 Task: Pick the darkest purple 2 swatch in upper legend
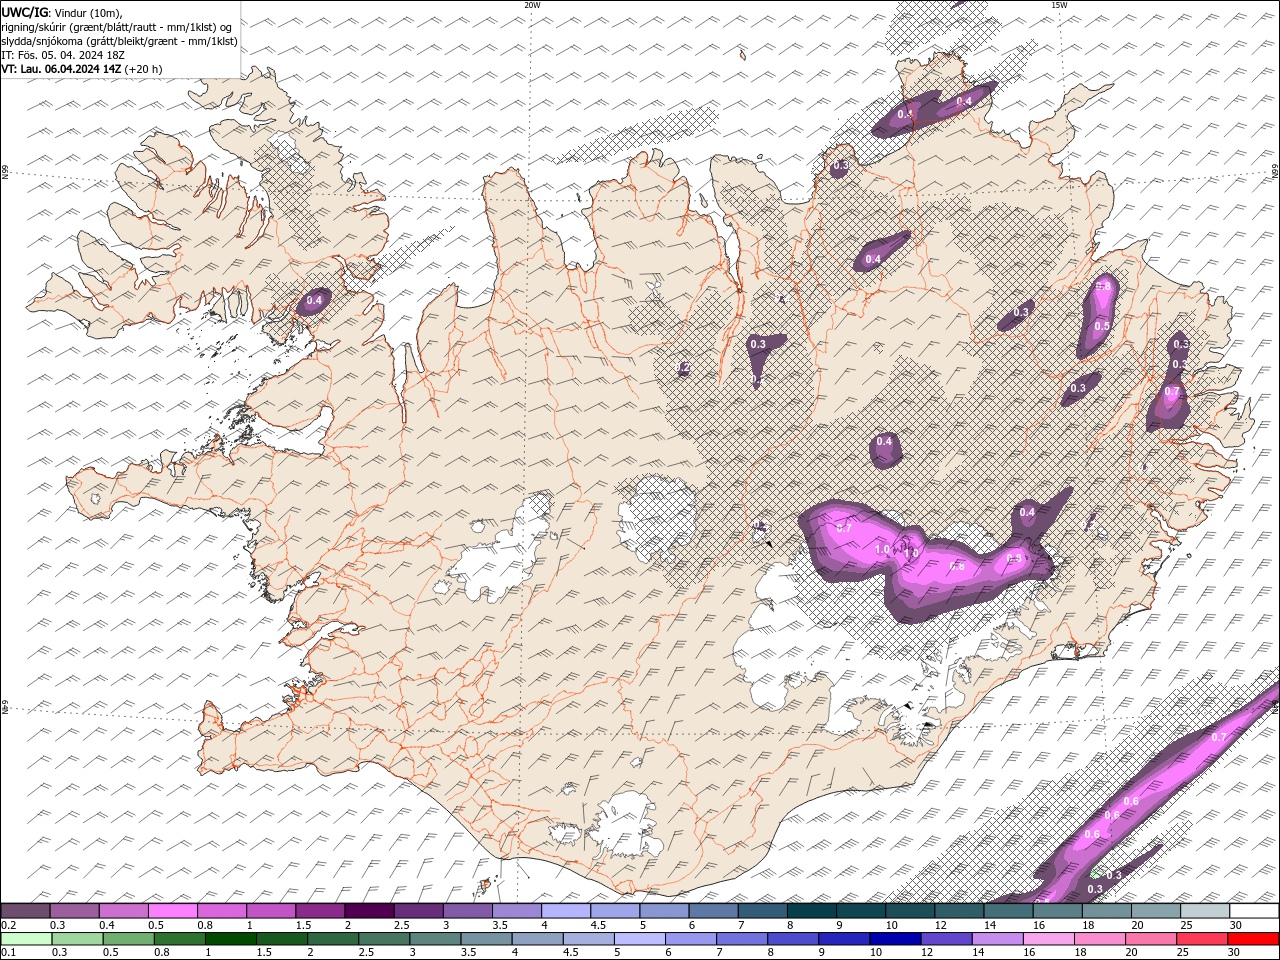[369, 910]
